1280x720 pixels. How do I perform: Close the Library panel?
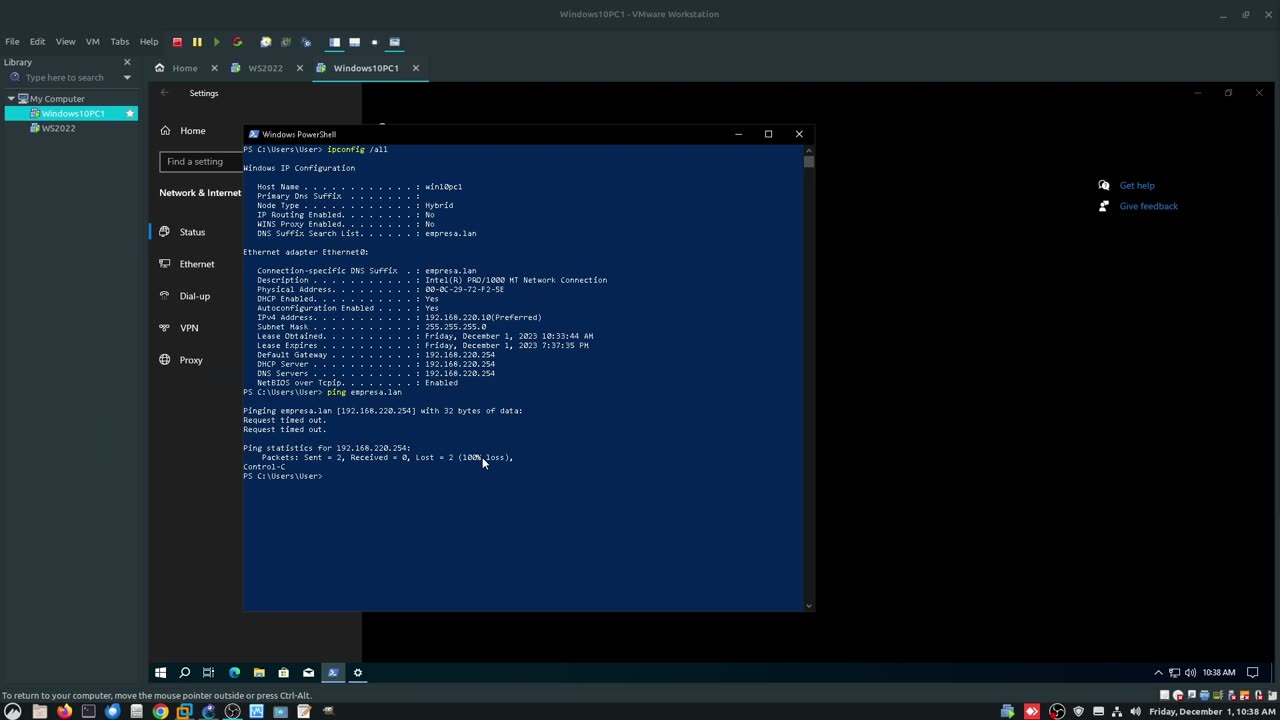coord(127,62)
